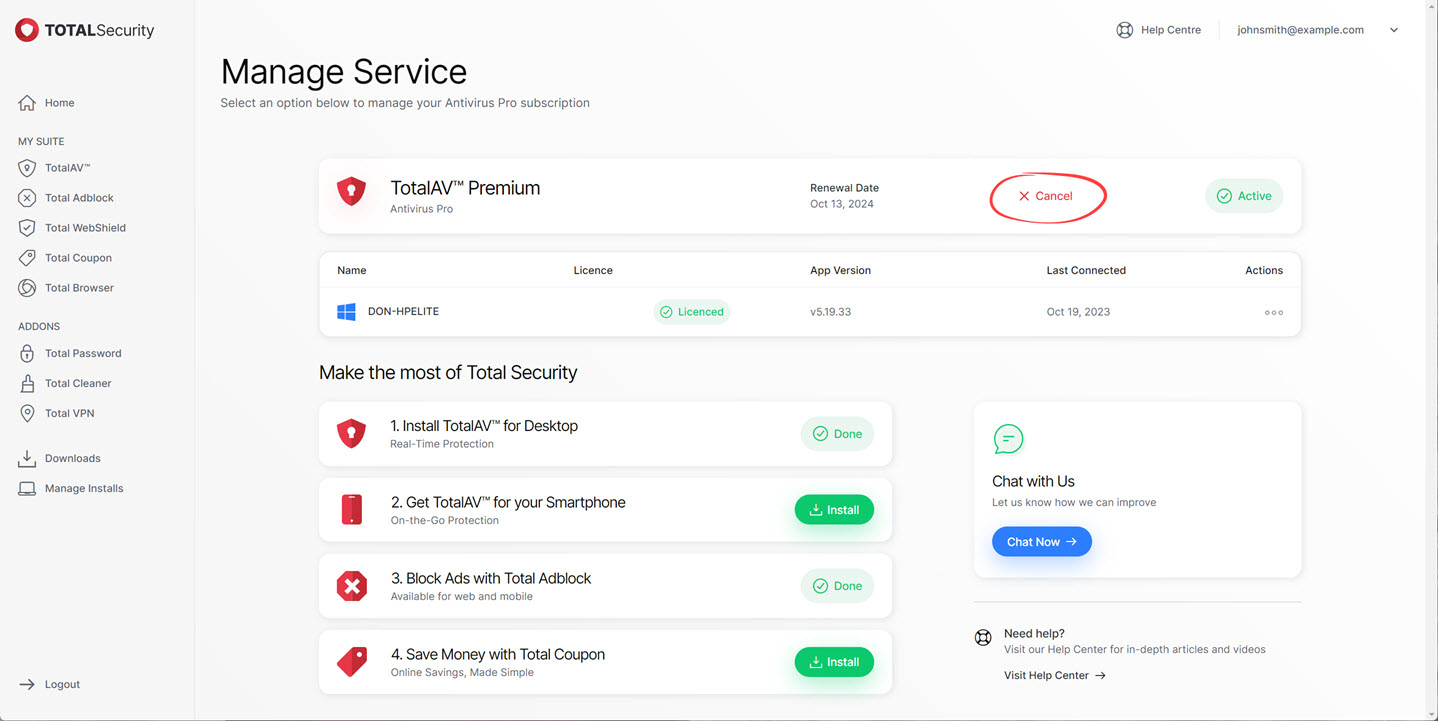Image resolution: width=1438 pixels, height=721 pixels.
Task: Open Total Adblock from the sidebar
Action: [x=79, y=198]
